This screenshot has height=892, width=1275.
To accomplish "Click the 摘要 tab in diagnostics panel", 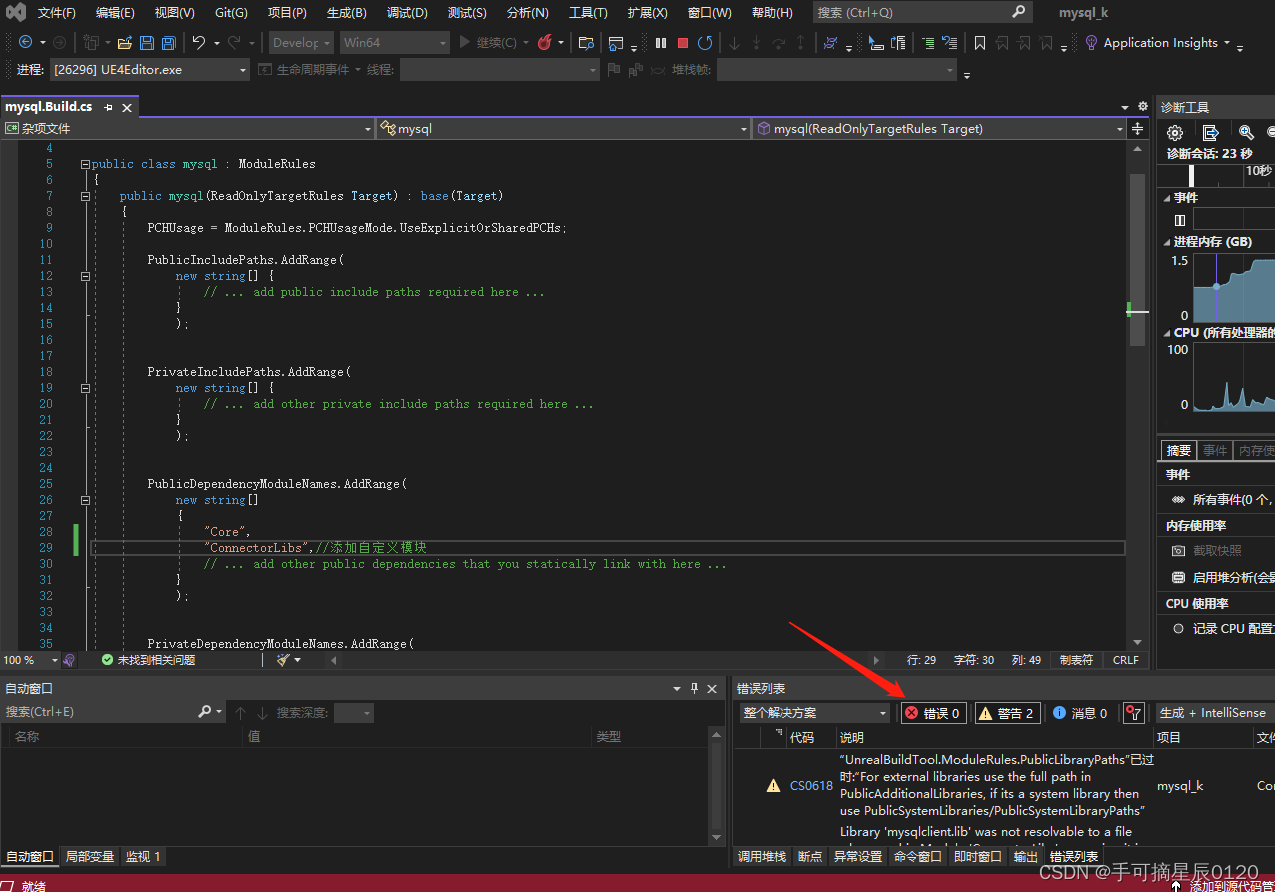I will 1177,449.
